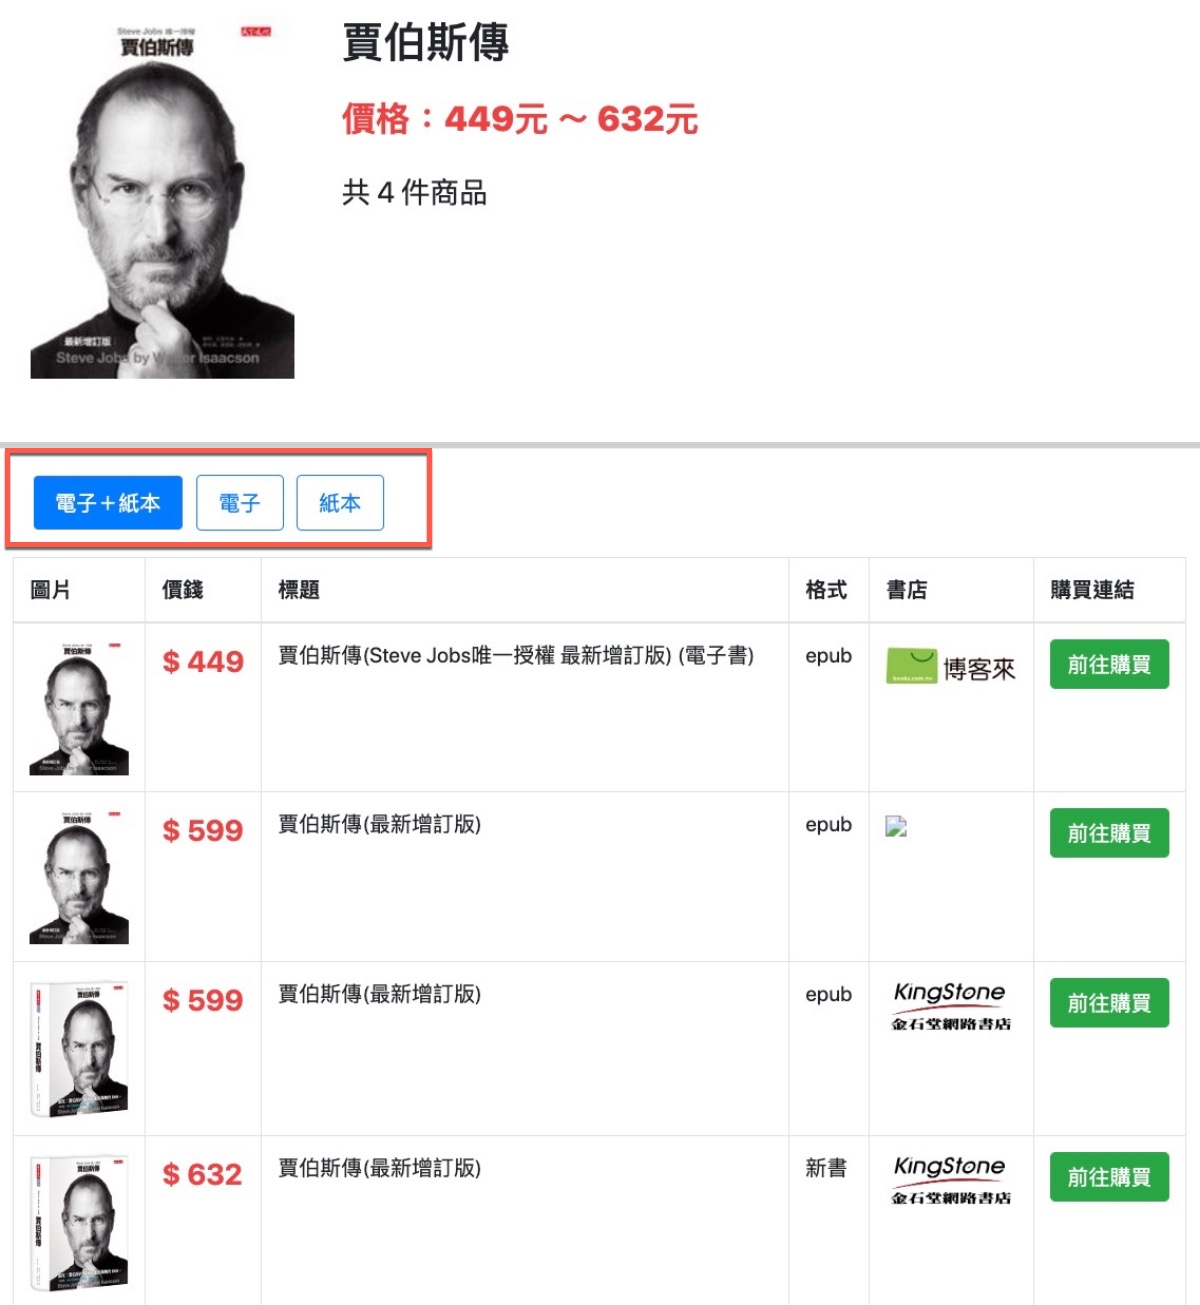Open the large 賈伯斯傳 cover image

point(163,201)
